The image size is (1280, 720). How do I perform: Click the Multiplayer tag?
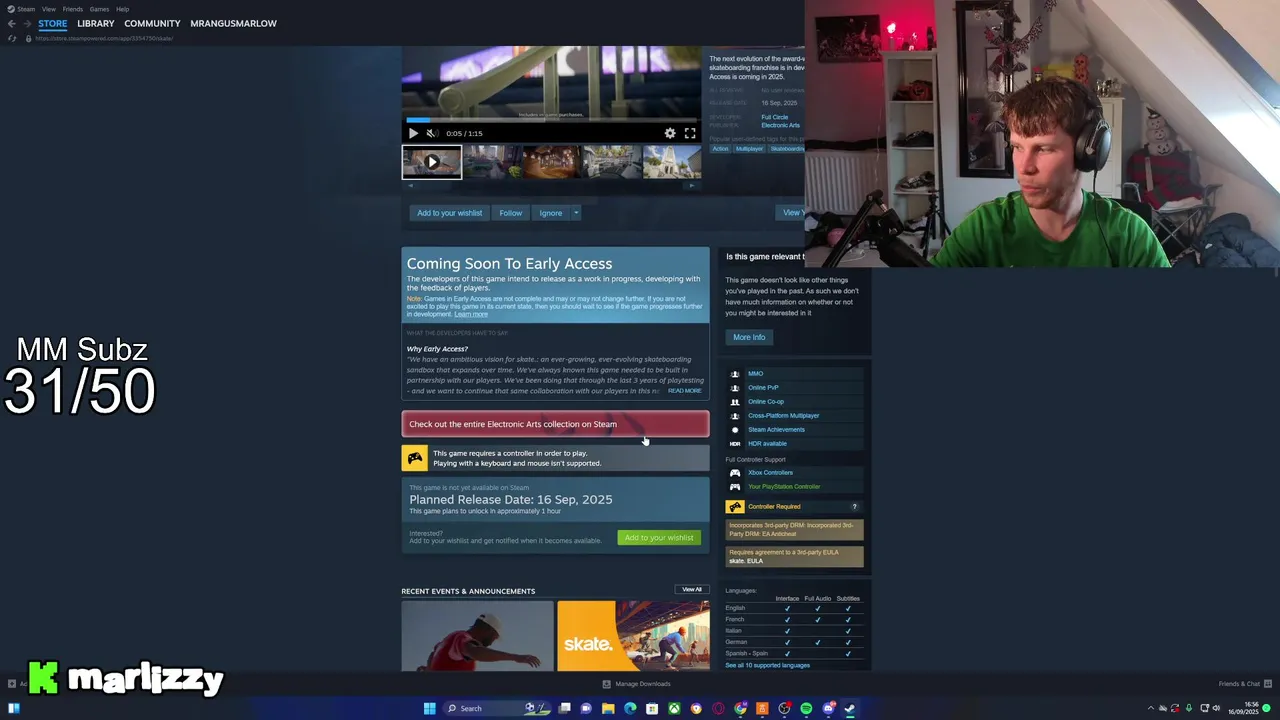749,149
